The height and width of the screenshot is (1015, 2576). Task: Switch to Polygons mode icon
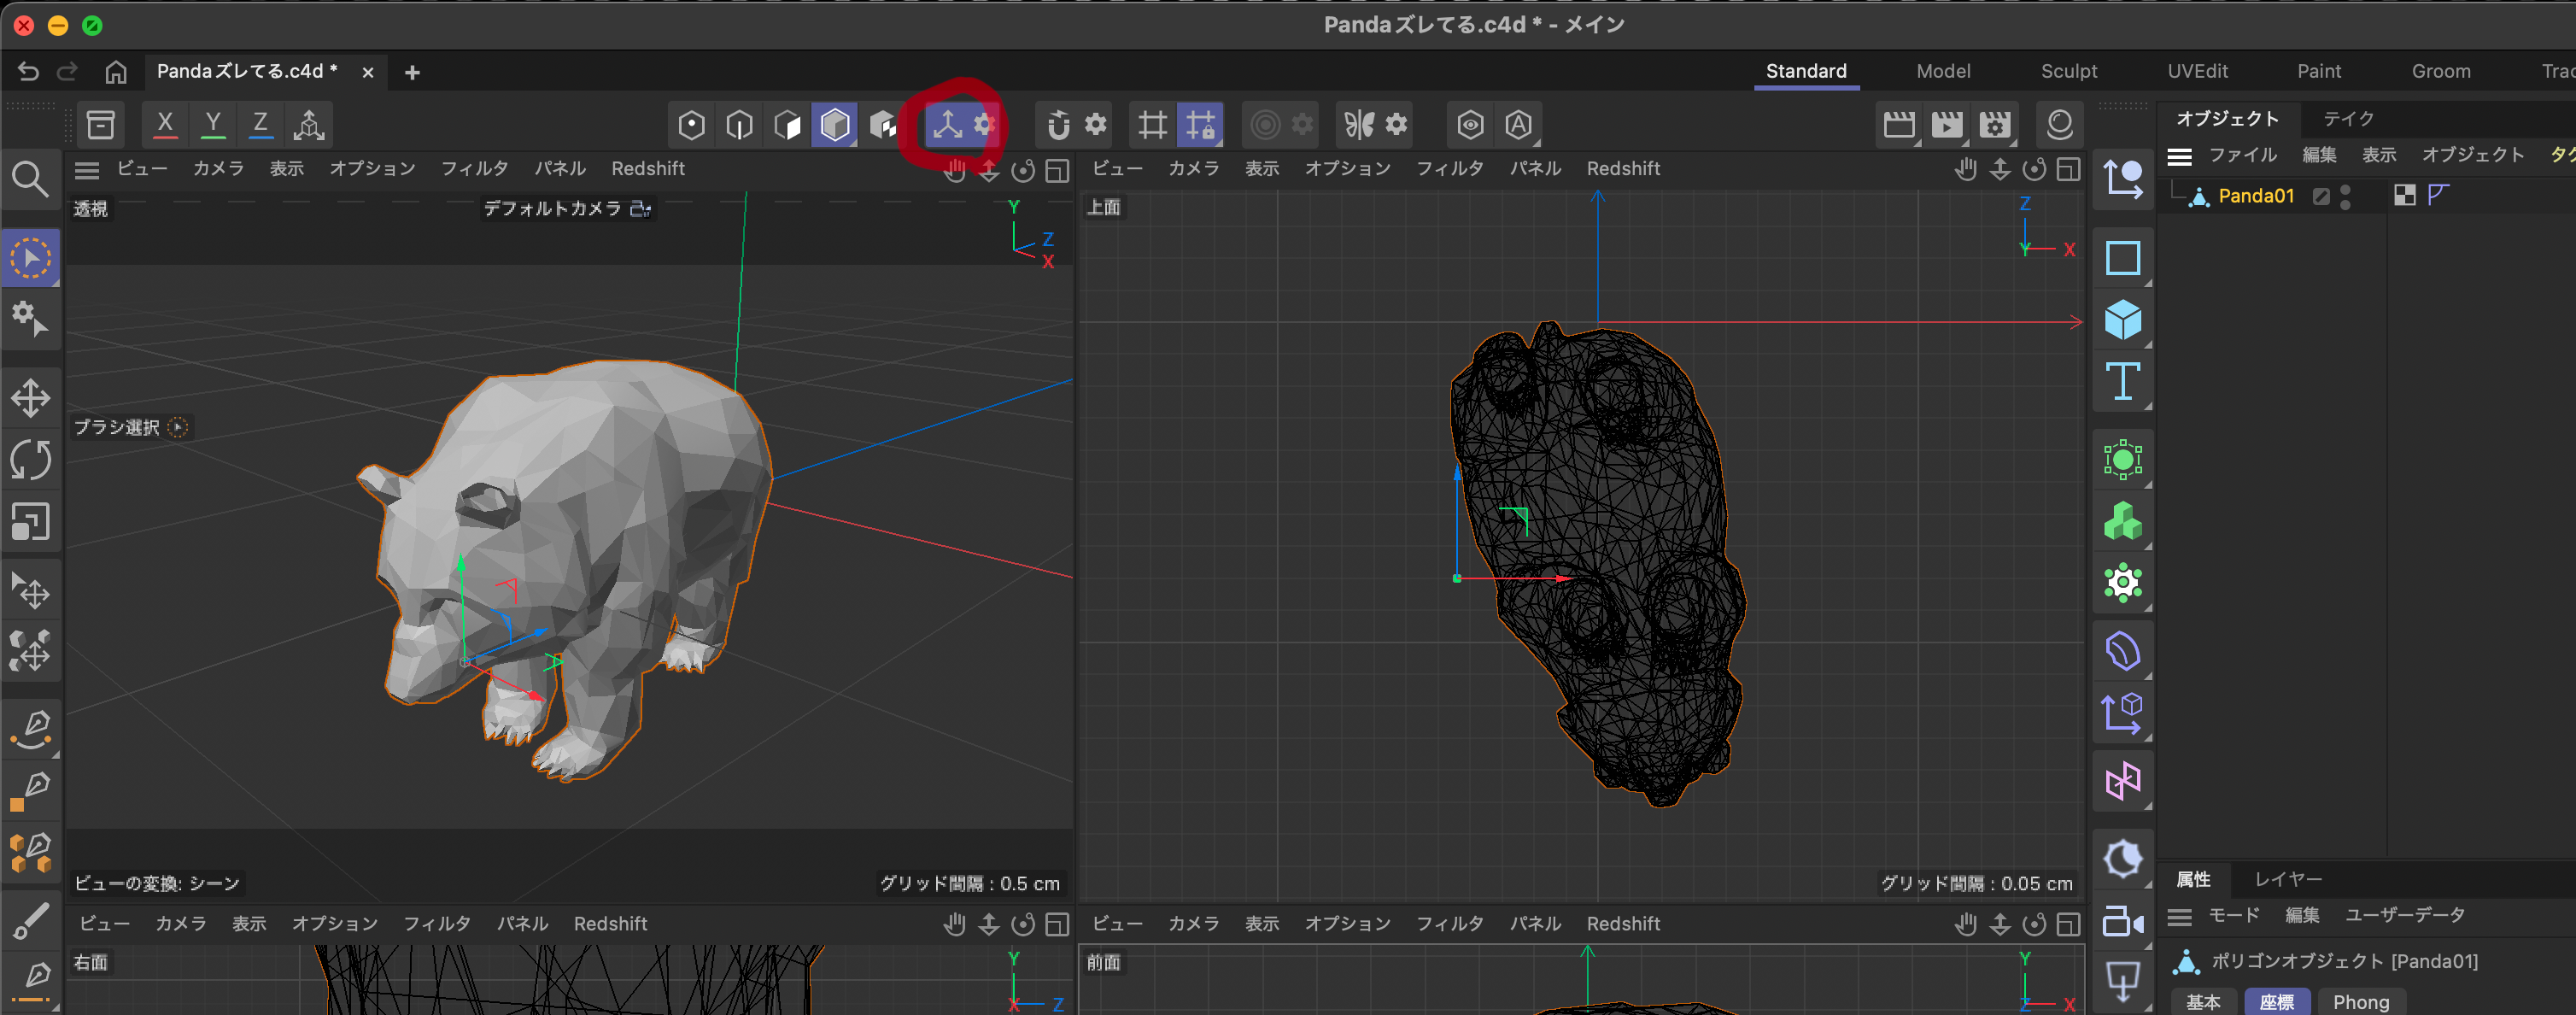click(x=788, y=125)
